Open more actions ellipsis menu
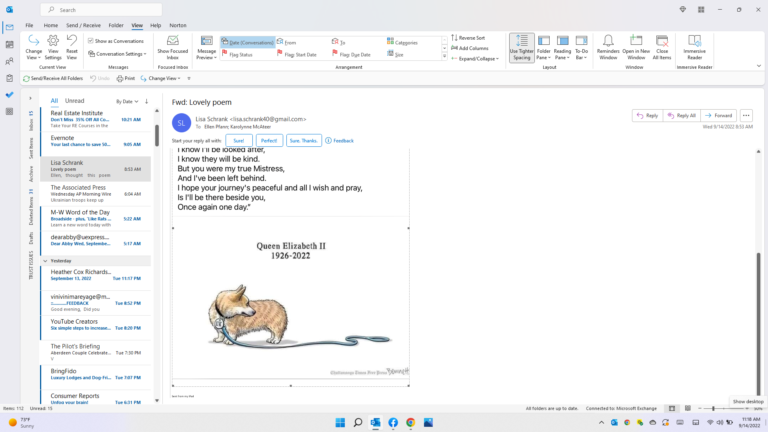Viewport: 768px width, 432px height. (746, 116)
